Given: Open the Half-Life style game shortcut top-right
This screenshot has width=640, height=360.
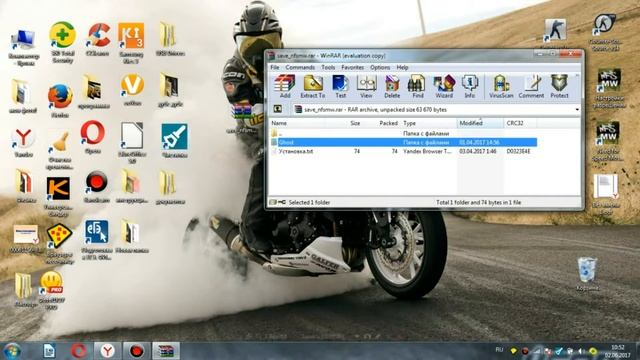Looking at the screenshot, I should coord(605,32).
